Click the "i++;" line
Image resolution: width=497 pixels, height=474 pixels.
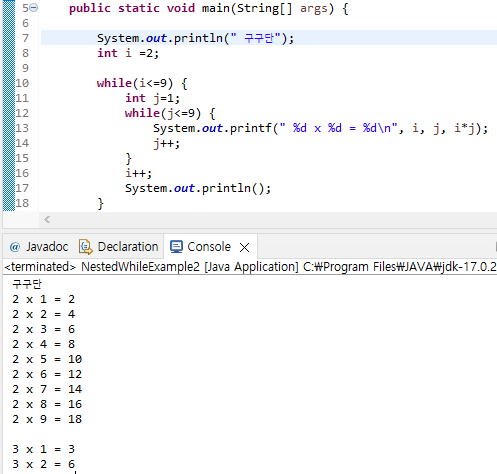(x=138, y=173)
